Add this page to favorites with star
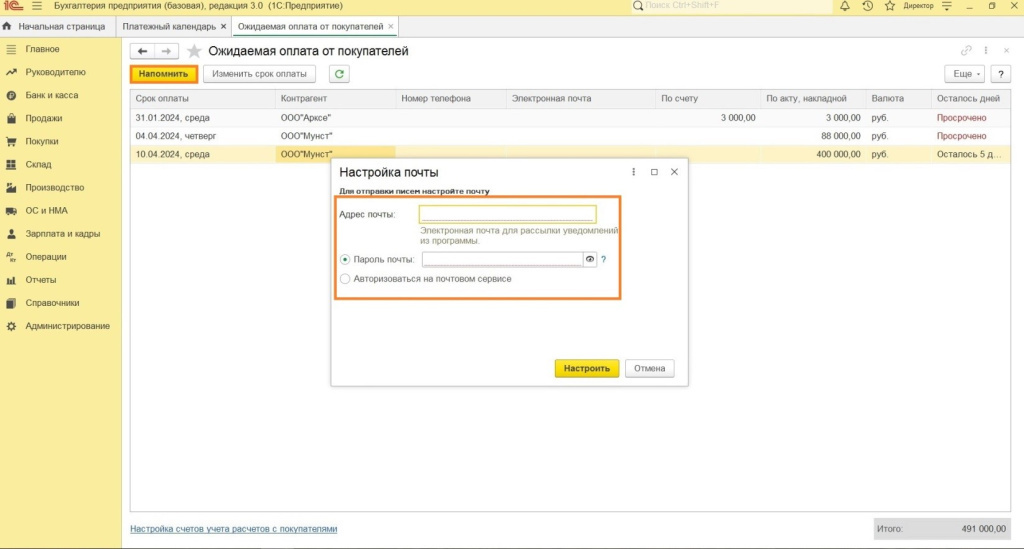The width and height of the screenshot is (1024, 549). click(194, 51)
